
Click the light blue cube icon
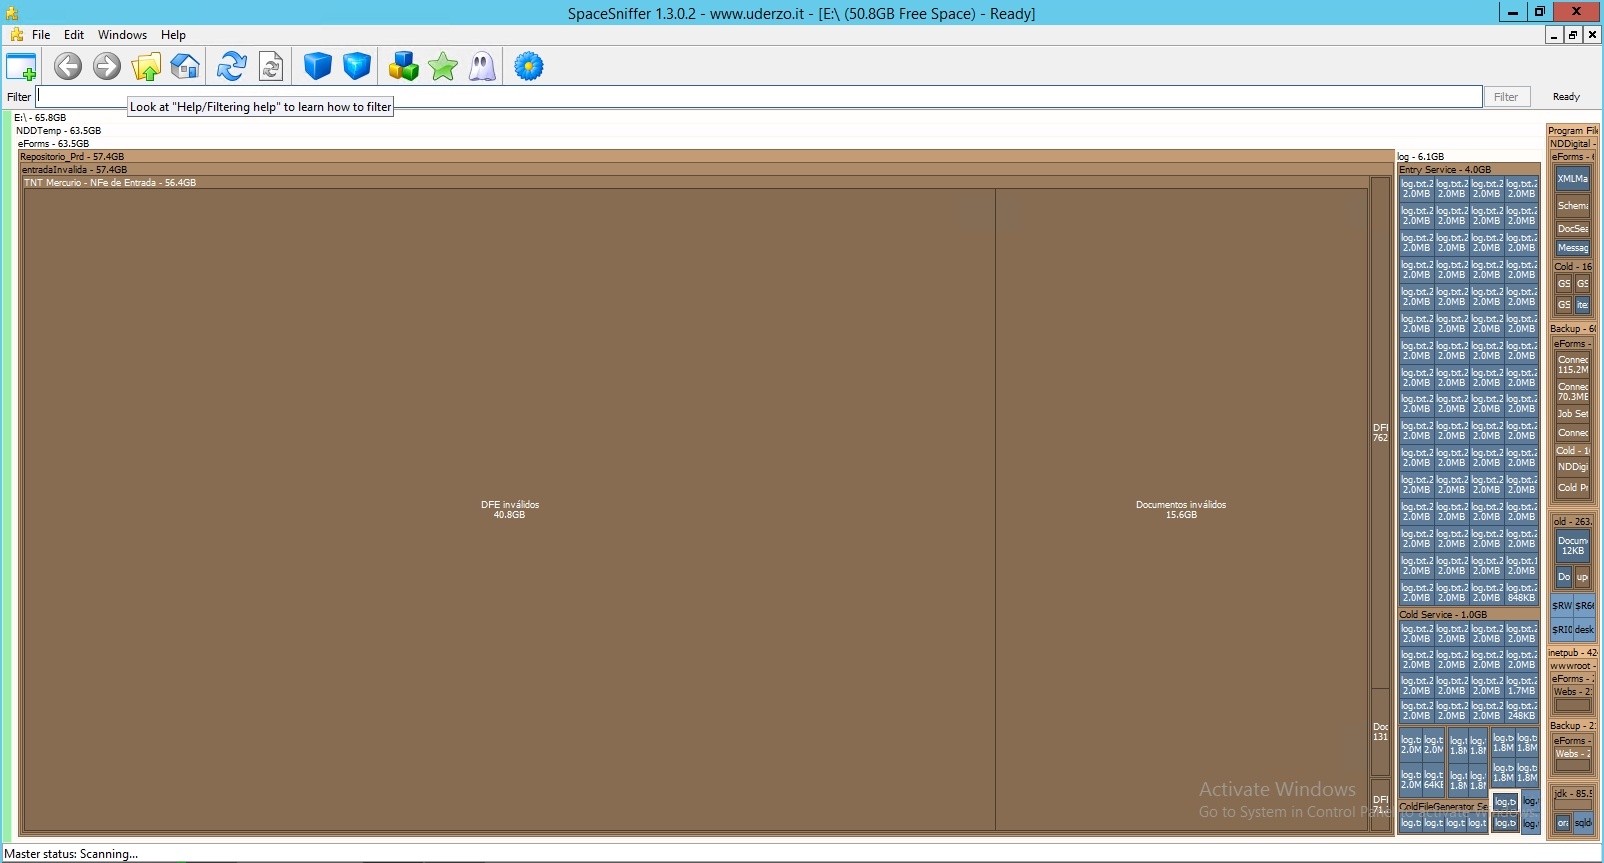357,67
